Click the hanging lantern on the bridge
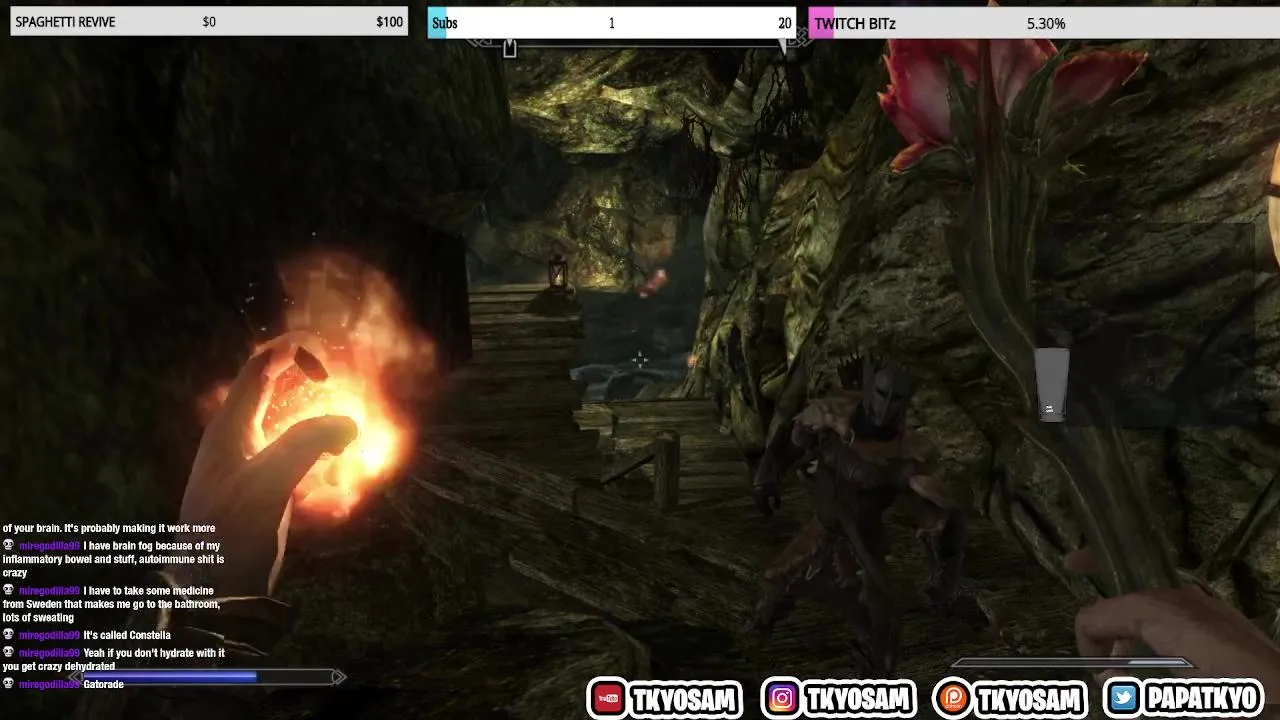 click(558, 272)
